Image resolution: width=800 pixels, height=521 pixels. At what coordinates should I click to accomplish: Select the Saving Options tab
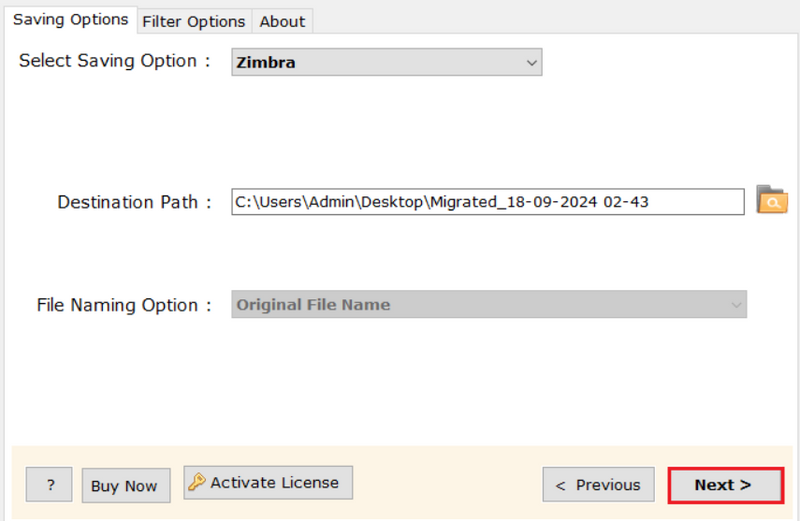tap(70, 19)
